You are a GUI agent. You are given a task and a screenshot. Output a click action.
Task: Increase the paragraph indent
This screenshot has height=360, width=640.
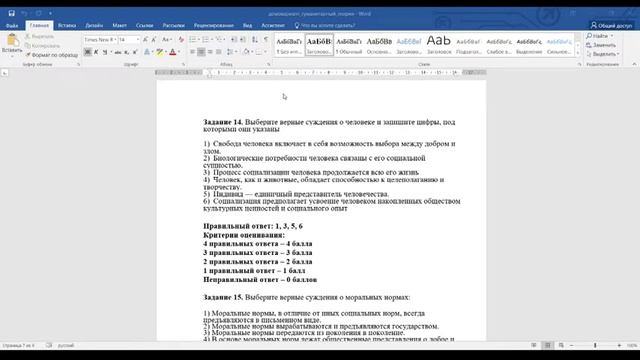243,40
